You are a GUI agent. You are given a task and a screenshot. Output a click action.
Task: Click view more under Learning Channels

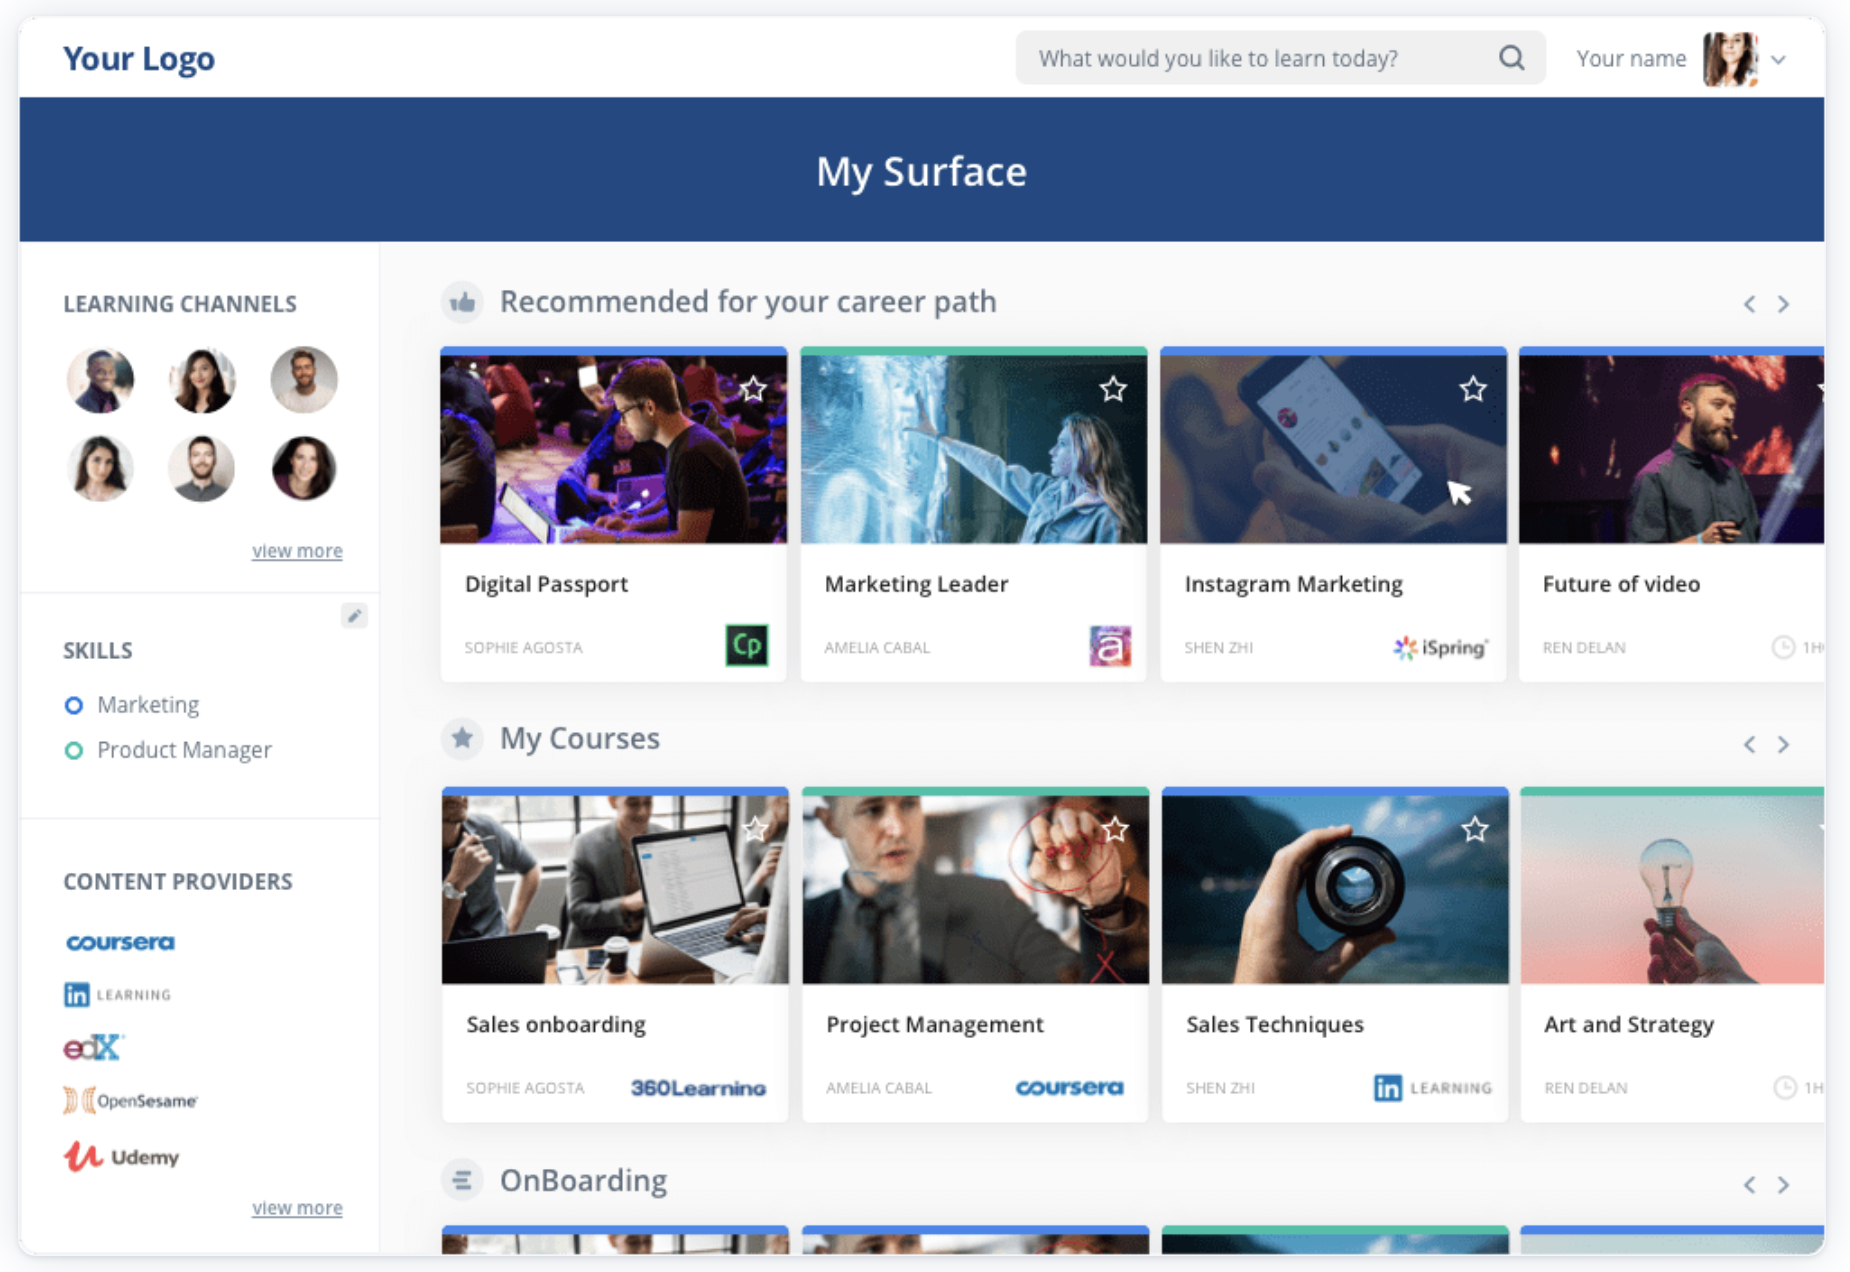[x=297, y=551]
